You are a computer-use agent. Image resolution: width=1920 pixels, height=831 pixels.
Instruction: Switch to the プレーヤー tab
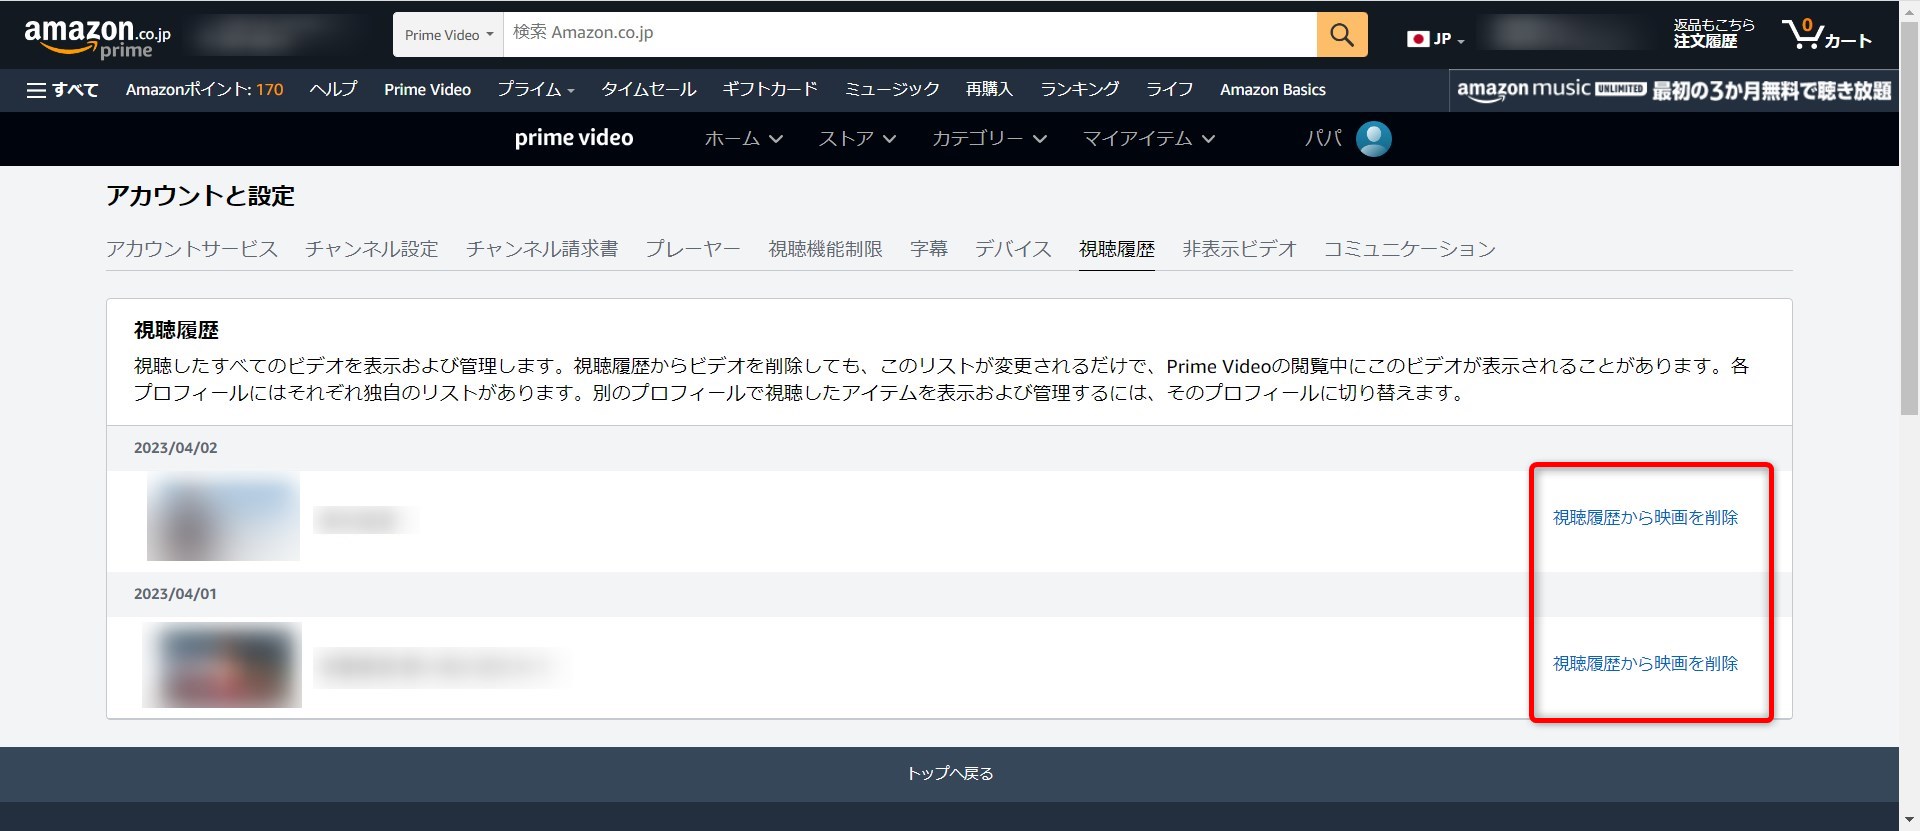tap(693, 249)
